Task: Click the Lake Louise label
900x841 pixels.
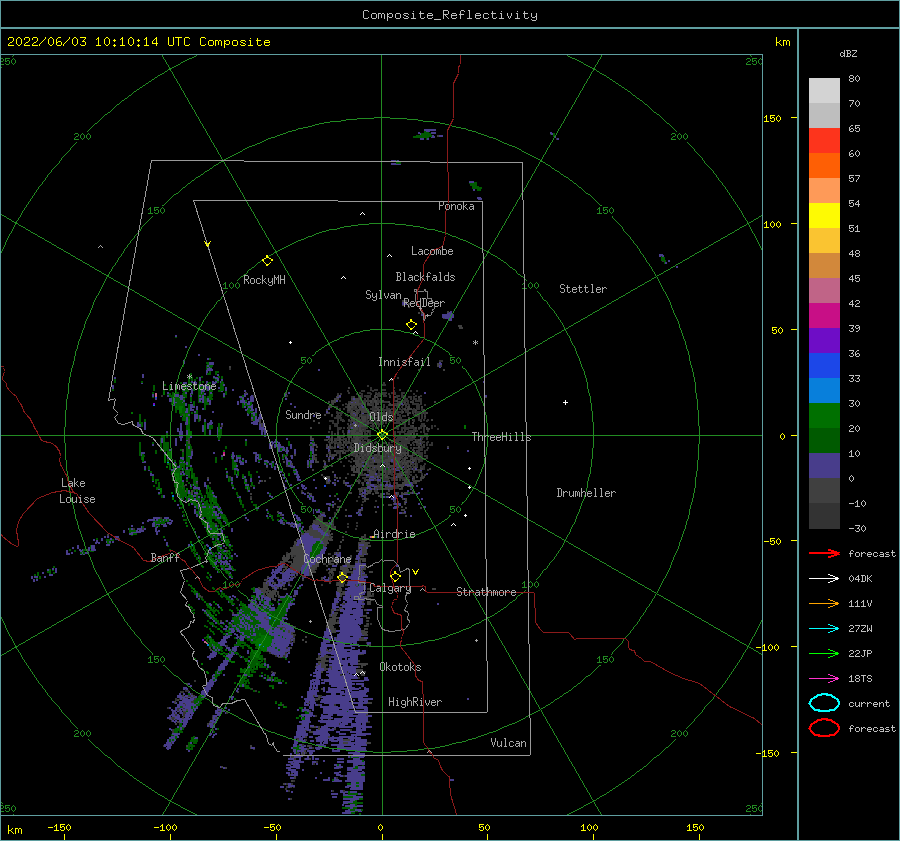Action: (77, 491)
